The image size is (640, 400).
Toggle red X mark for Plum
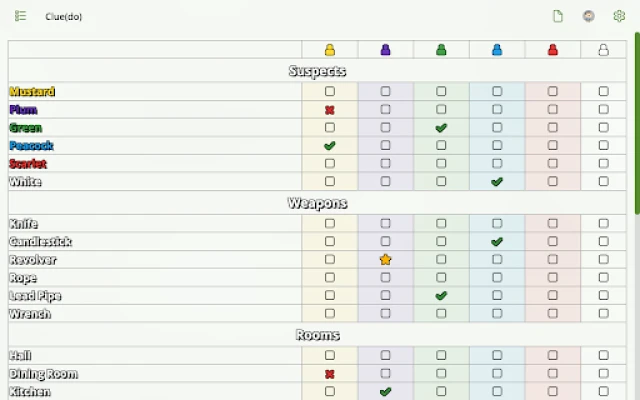pos(330,110)
